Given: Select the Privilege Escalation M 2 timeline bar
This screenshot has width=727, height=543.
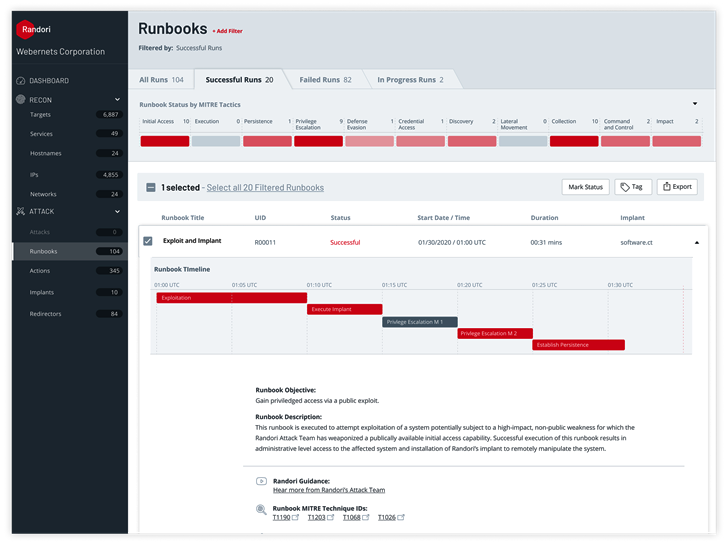Looking at the screenshot, I should 495,333.
